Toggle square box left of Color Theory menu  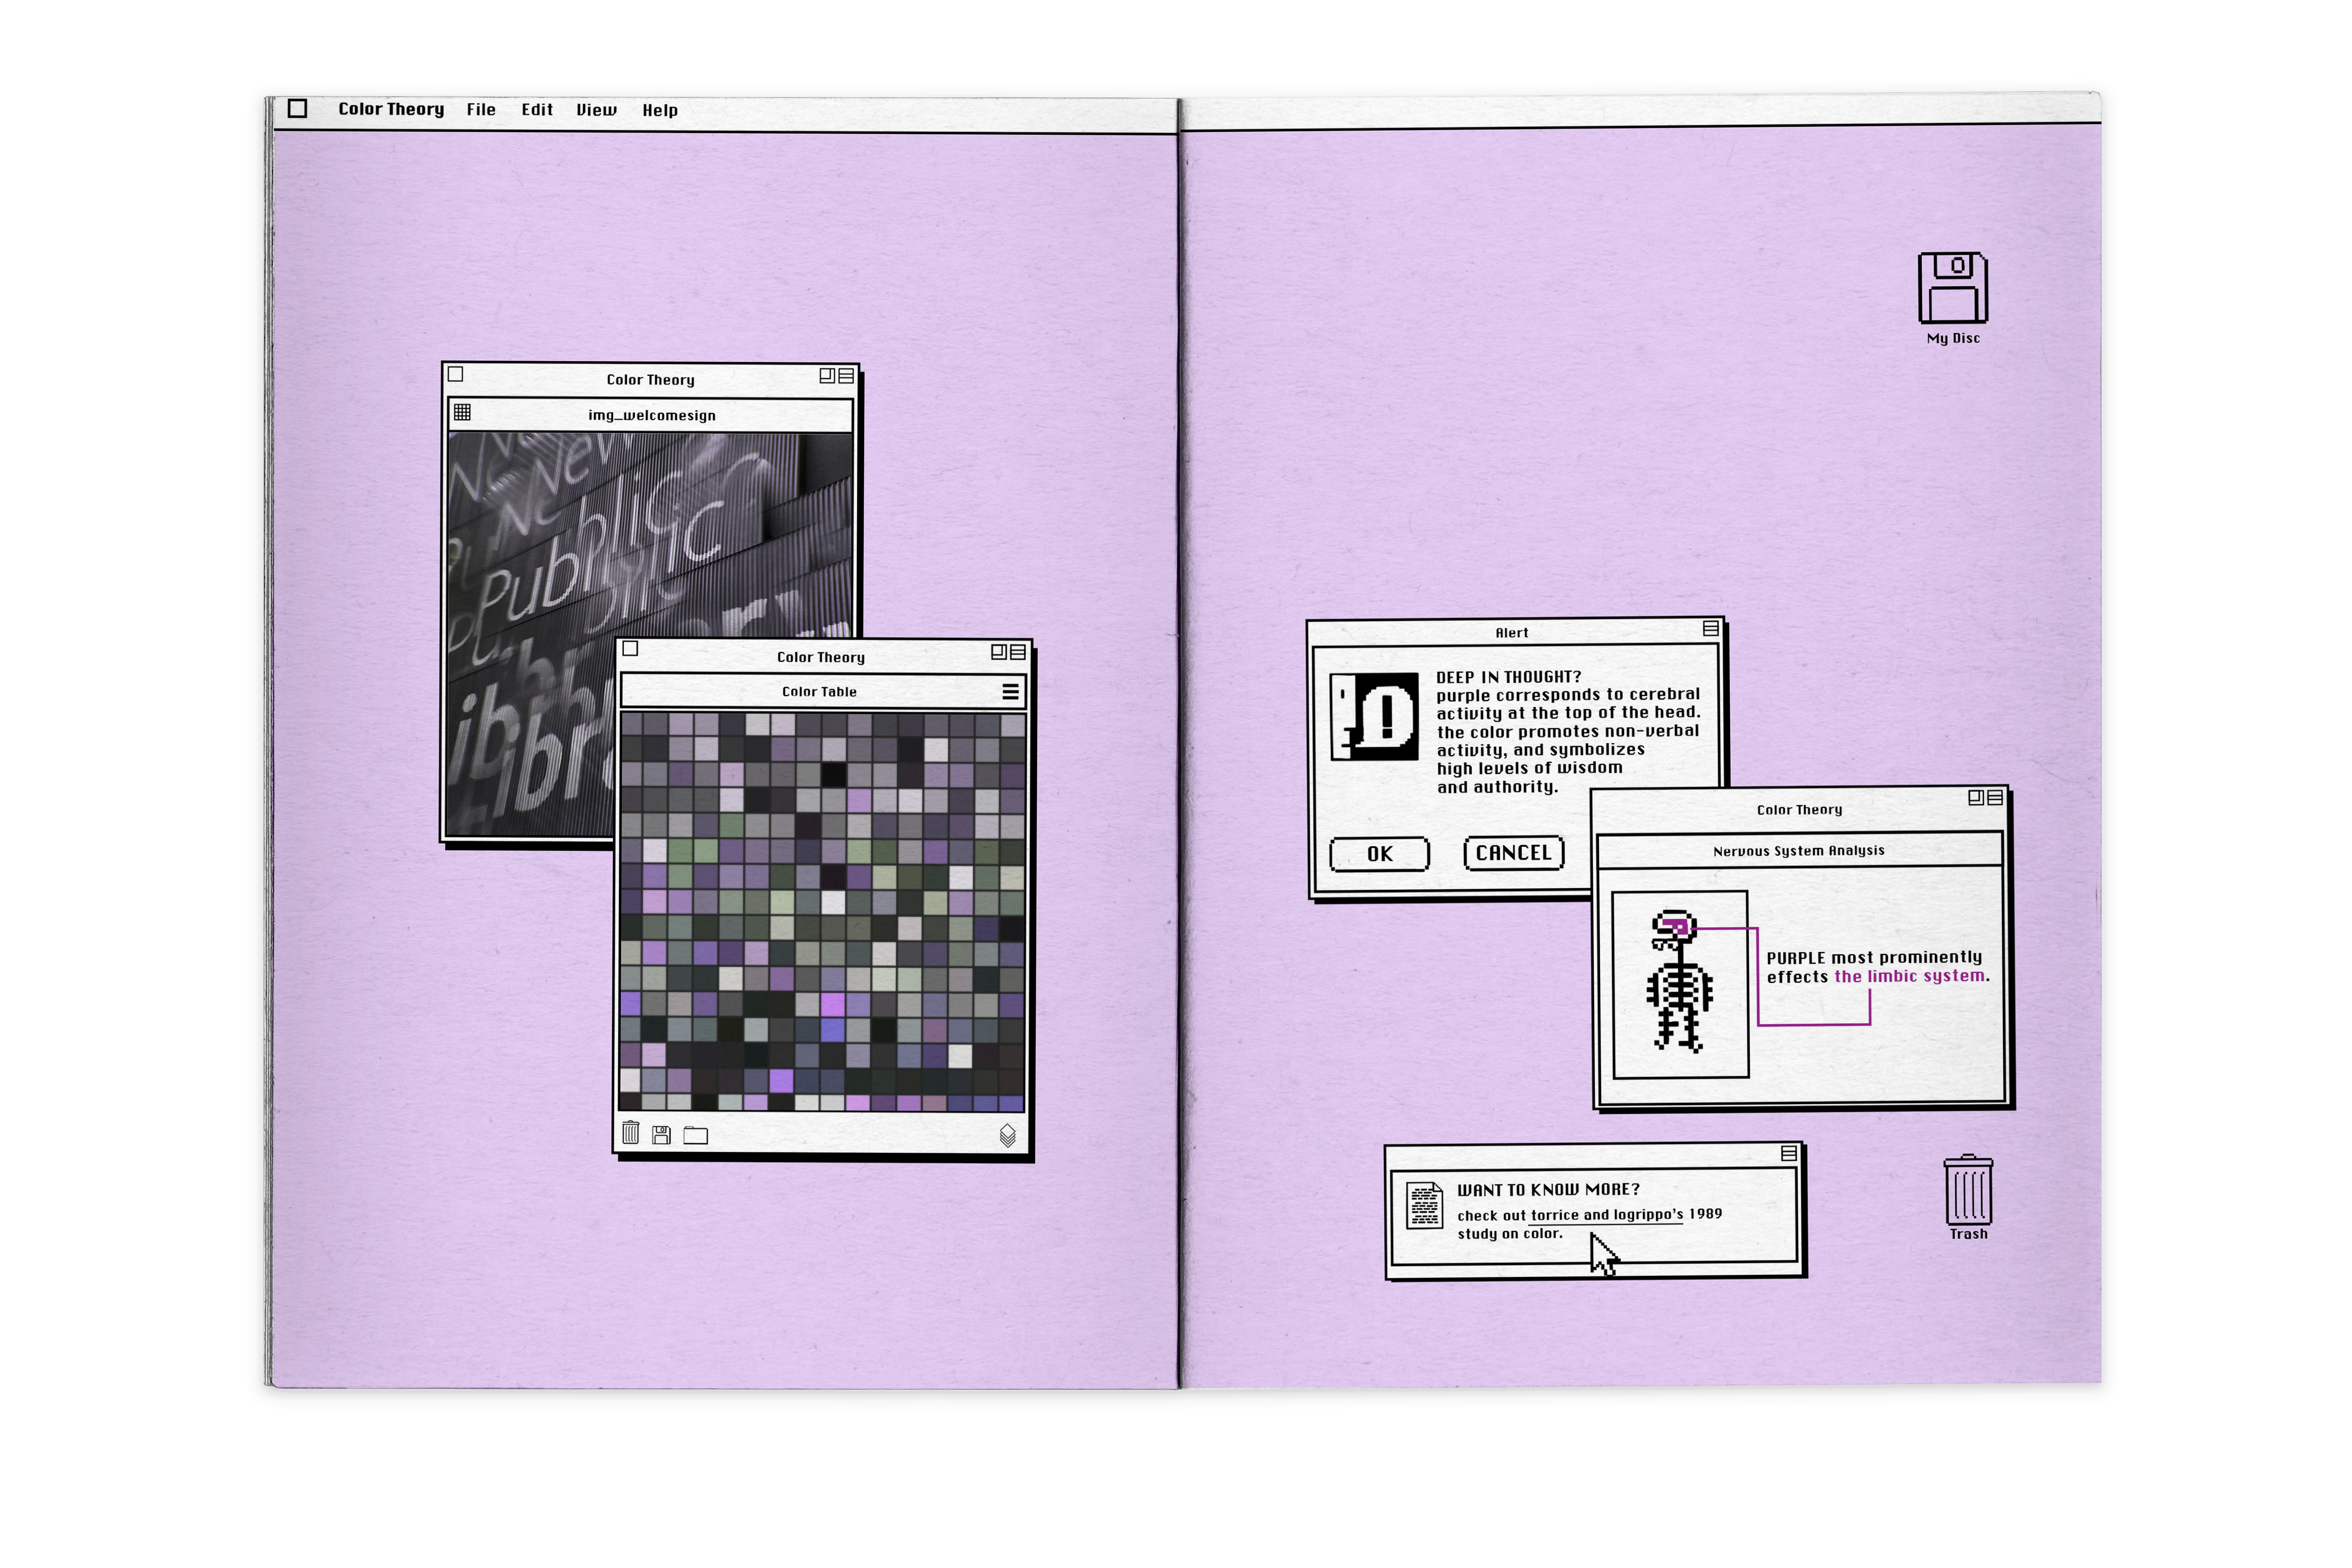click(x=297, y=108)
